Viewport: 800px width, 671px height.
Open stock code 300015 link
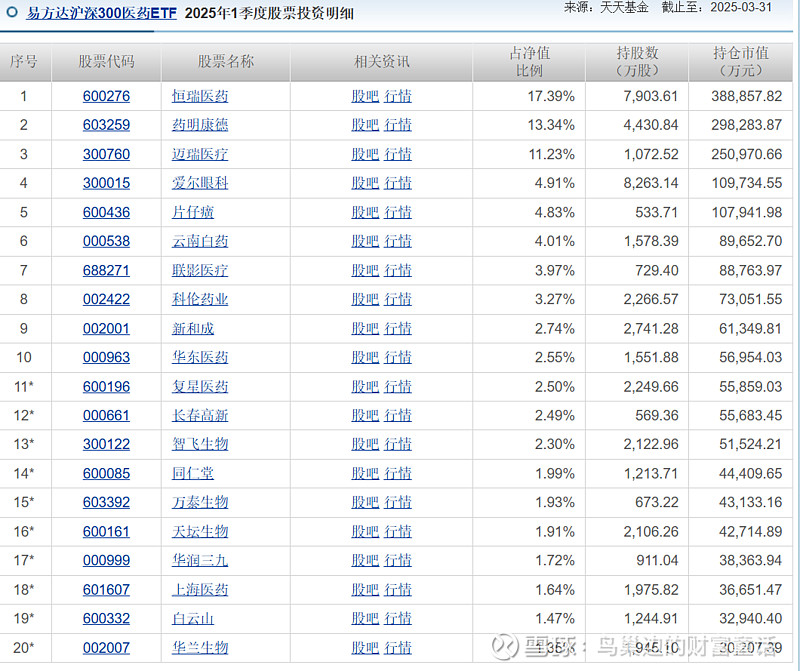coord(106,183)
